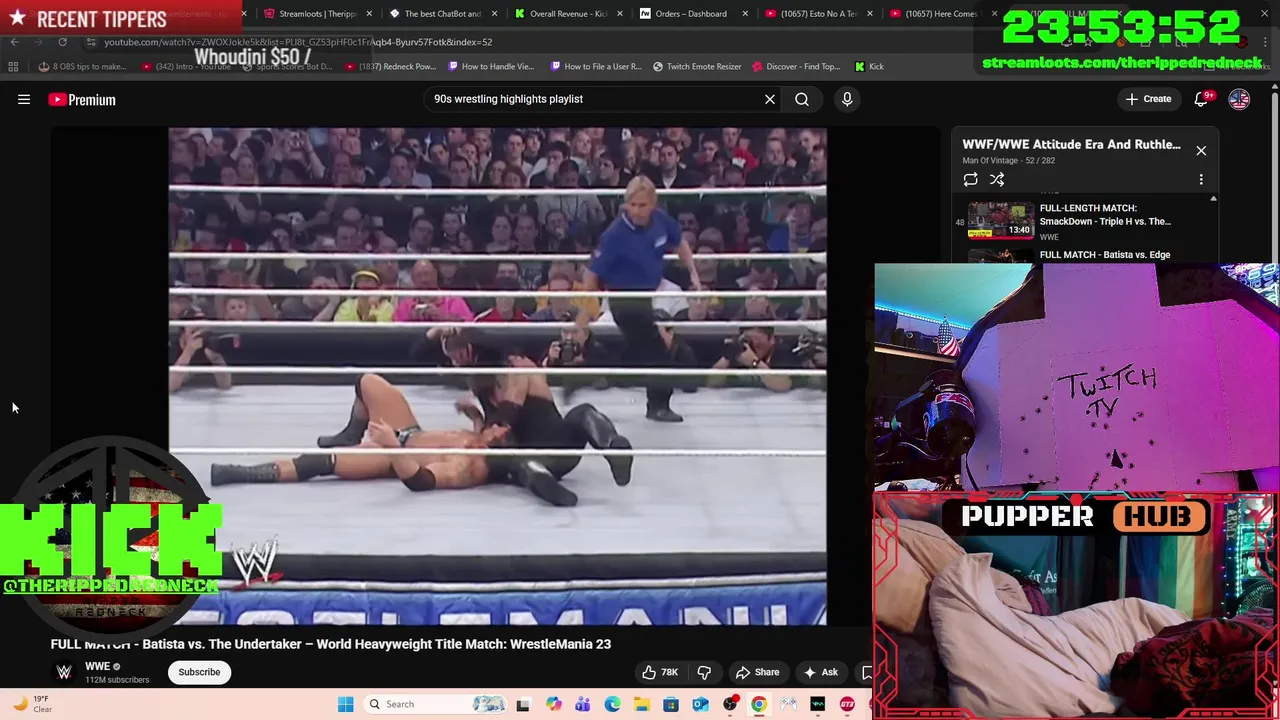
Task: Click the video title text
Action: pyautogui.click(x=331, y=644)
